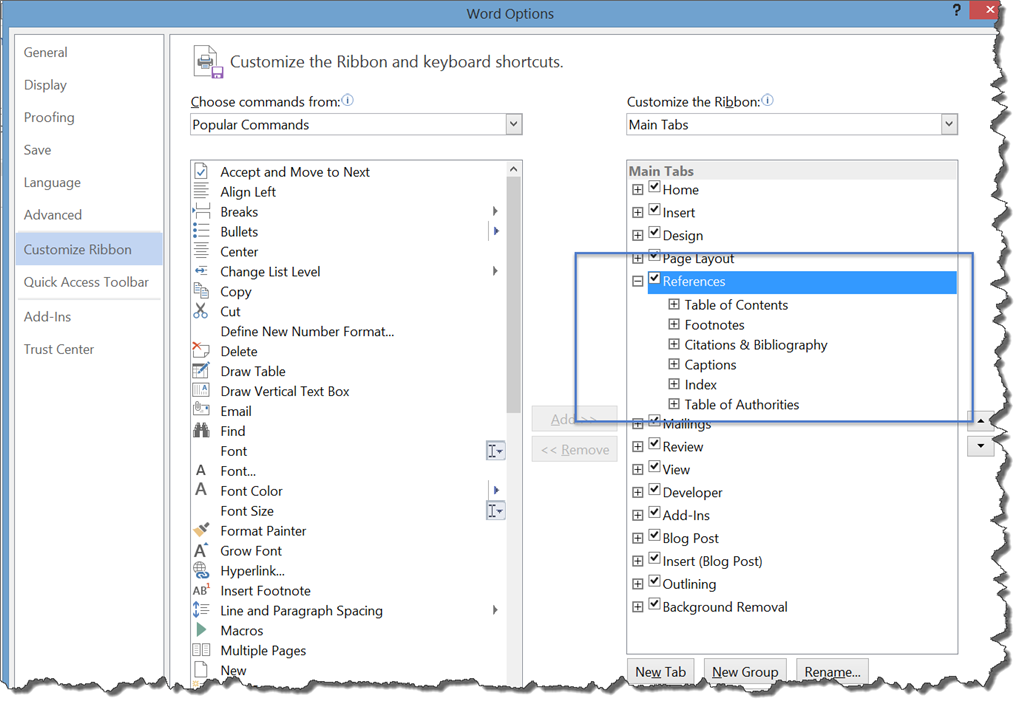Click the Hyperlink globe icon
Viewport: 1024px width, 709px height.
pos(201,570)
